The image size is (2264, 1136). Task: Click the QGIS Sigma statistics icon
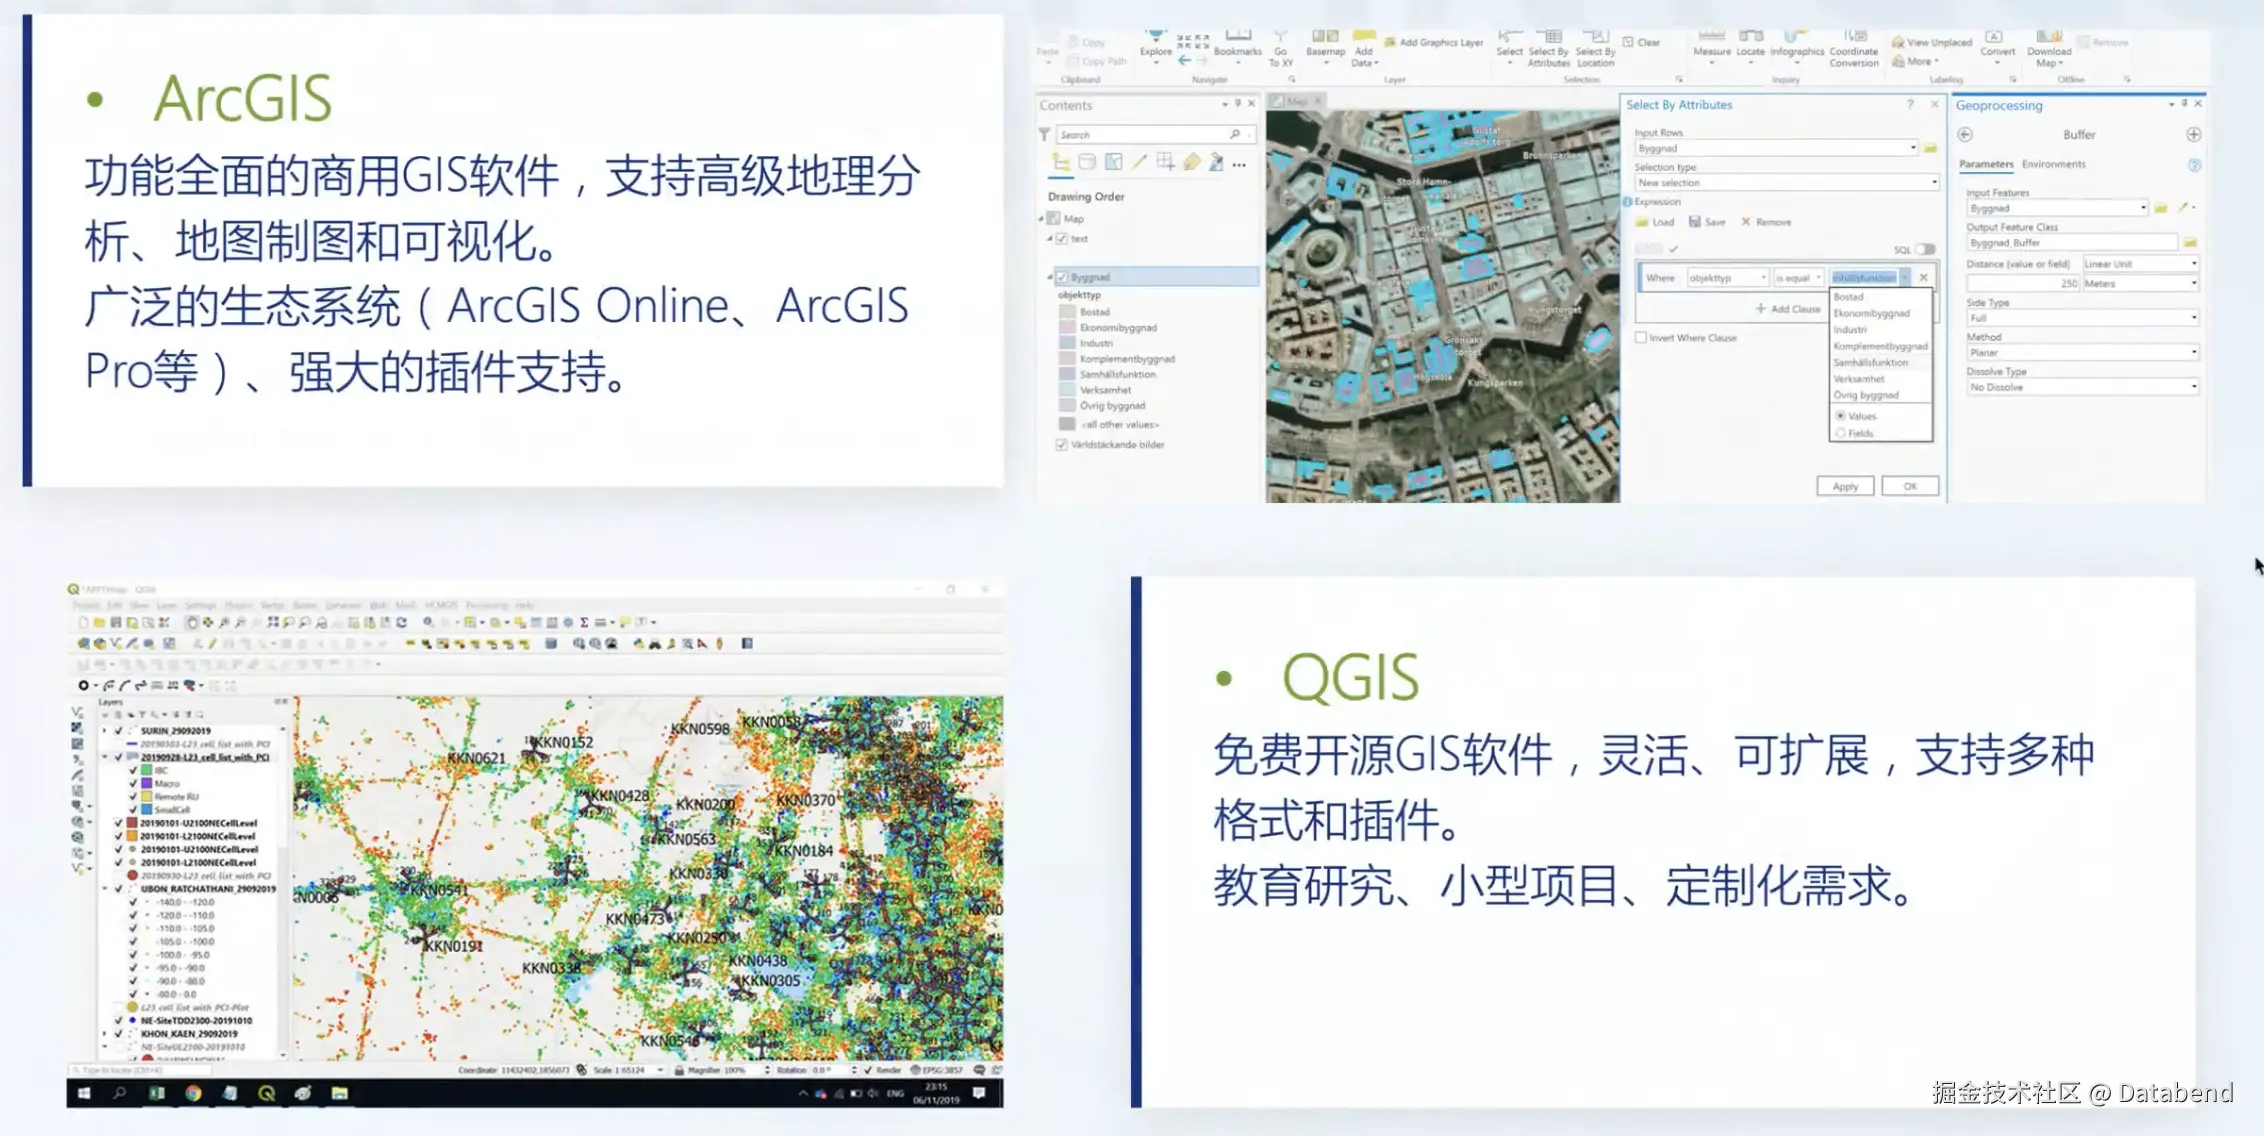(584, 623)
